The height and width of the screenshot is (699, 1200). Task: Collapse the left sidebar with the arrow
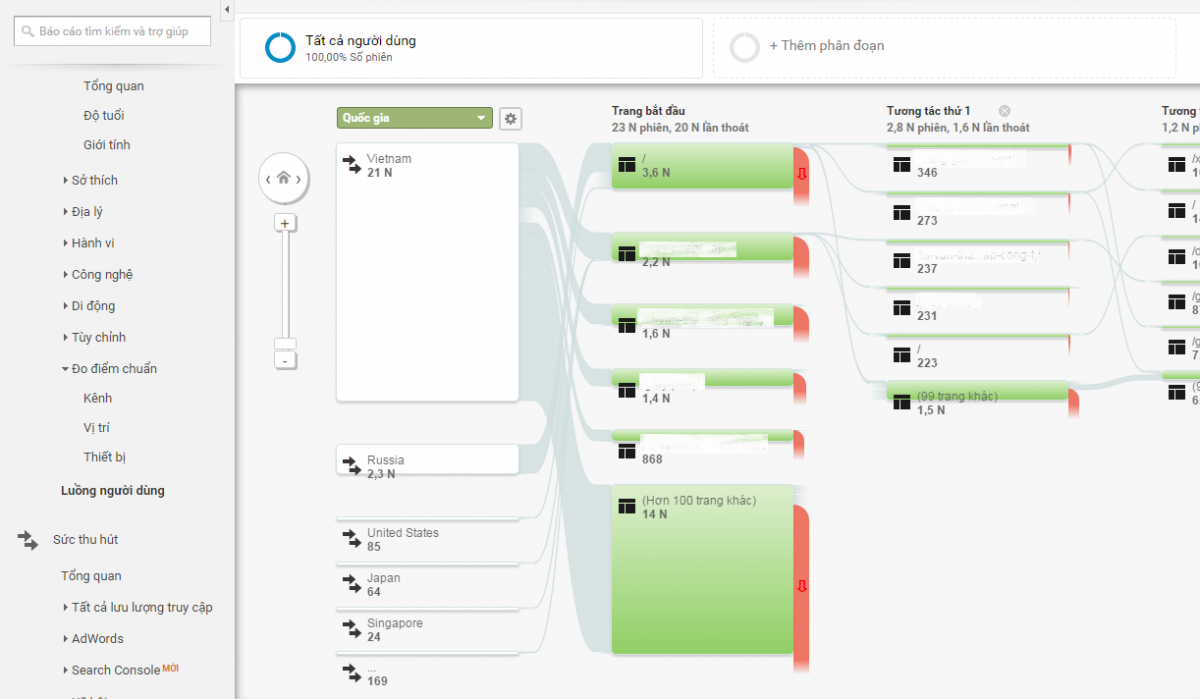227,9
